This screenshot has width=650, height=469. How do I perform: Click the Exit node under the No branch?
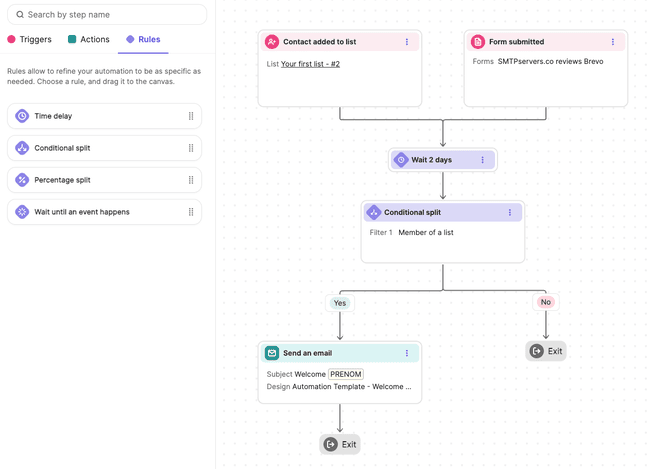click(546, 351)
